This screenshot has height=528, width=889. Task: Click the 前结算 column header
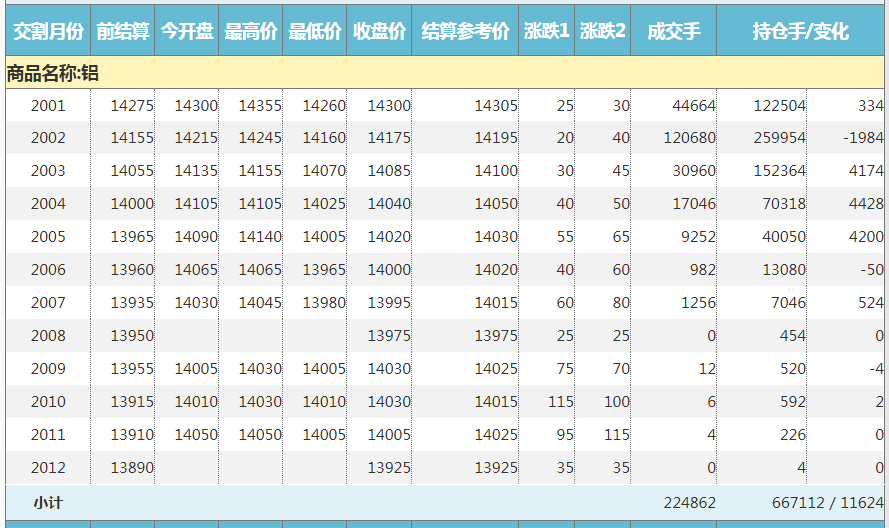point(123,32)
